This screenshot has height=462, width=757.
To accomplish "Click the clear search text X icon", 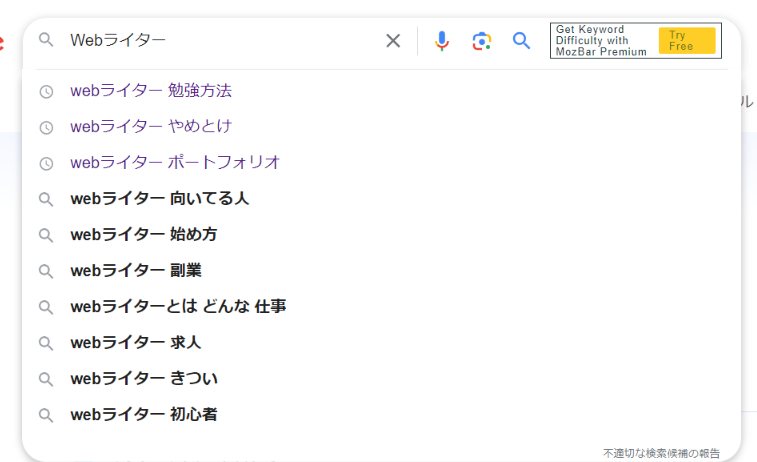I will pos(393,41).
